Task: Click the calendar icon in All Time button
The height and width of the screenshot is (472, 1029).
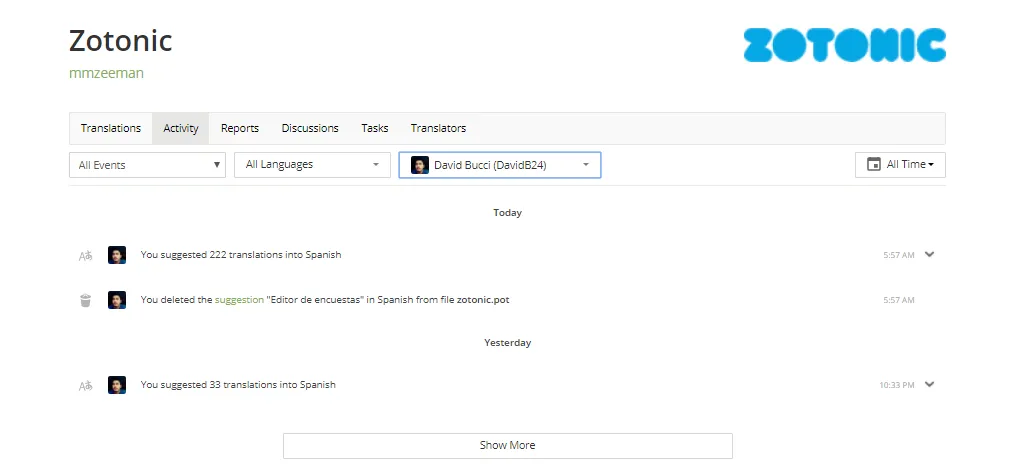Action: click(873, 164)
